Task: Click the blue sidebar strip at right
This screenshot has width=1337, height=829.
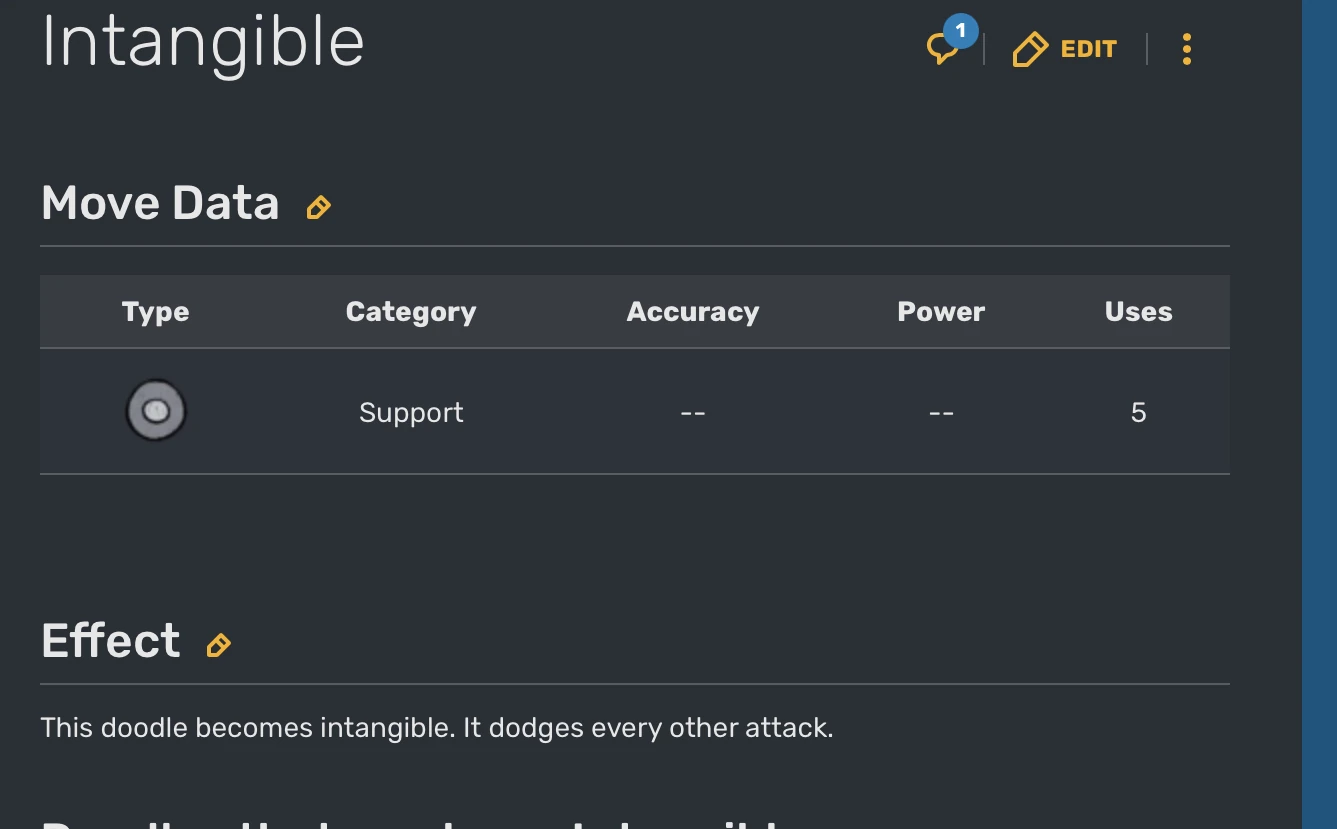Action: pos(1319,414)
